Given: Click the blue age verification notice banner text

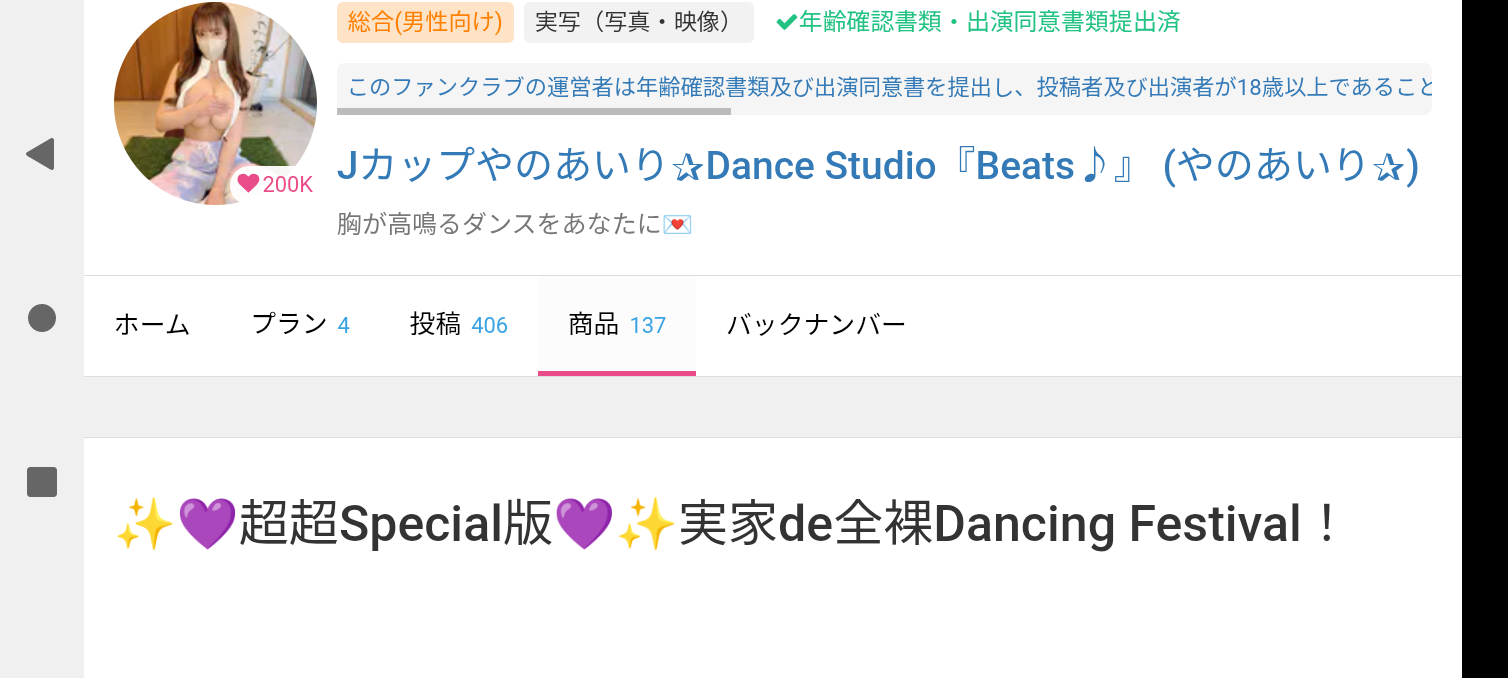Looking at the screenshot, I should click(885, 87).
